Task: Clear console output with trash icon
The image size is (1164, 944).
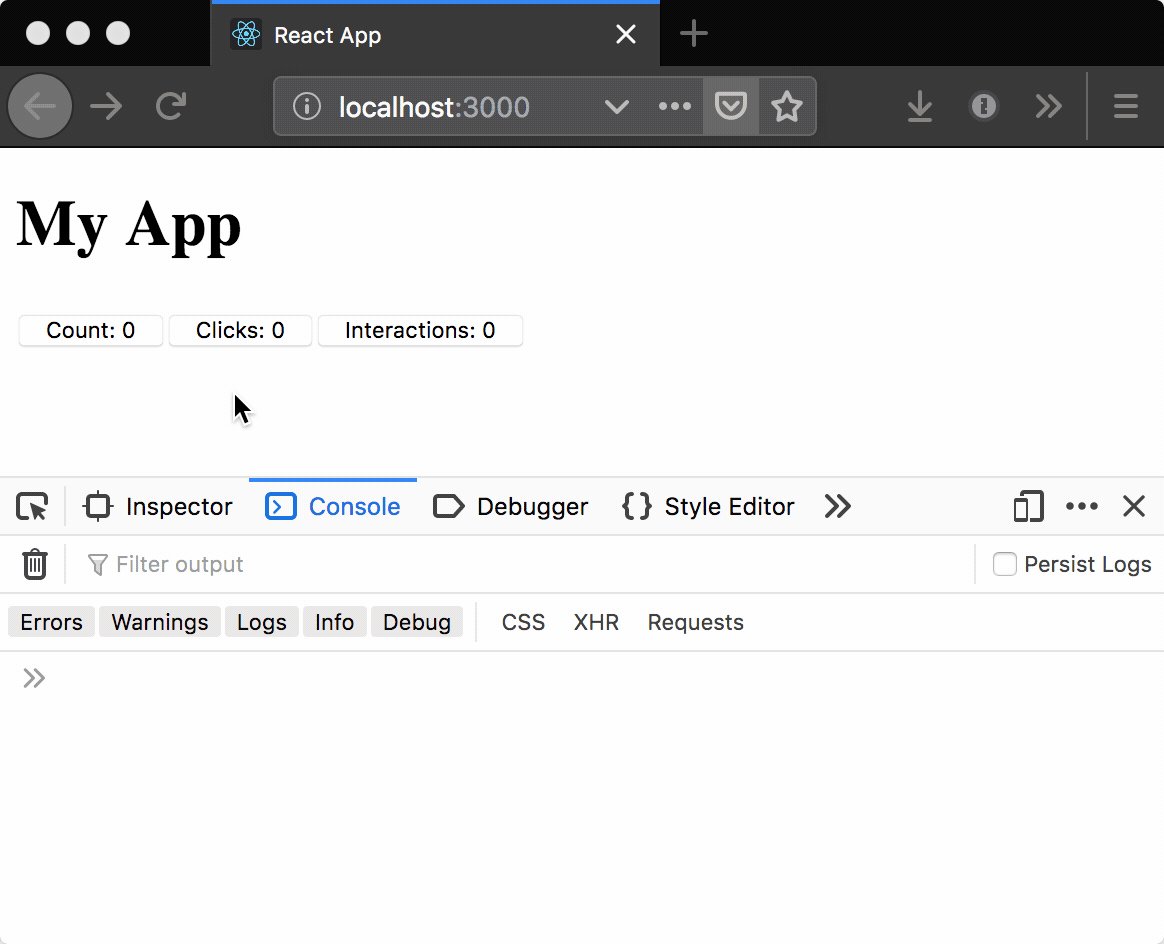Action: click(34, 564)
